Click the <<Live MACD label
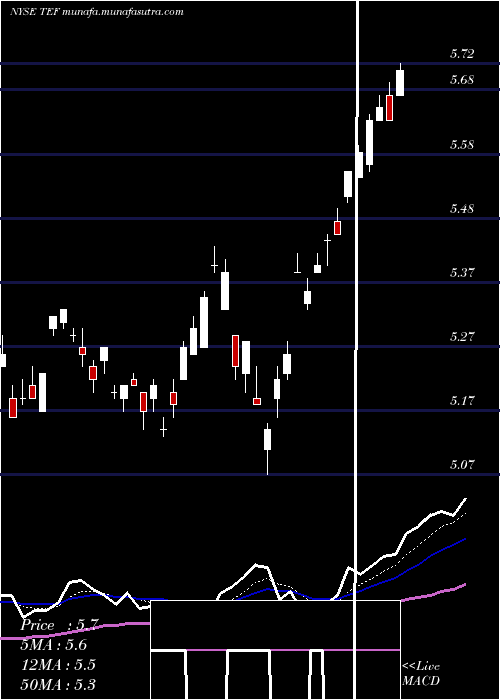The image size is (500, 700). (x=421, y=673)
